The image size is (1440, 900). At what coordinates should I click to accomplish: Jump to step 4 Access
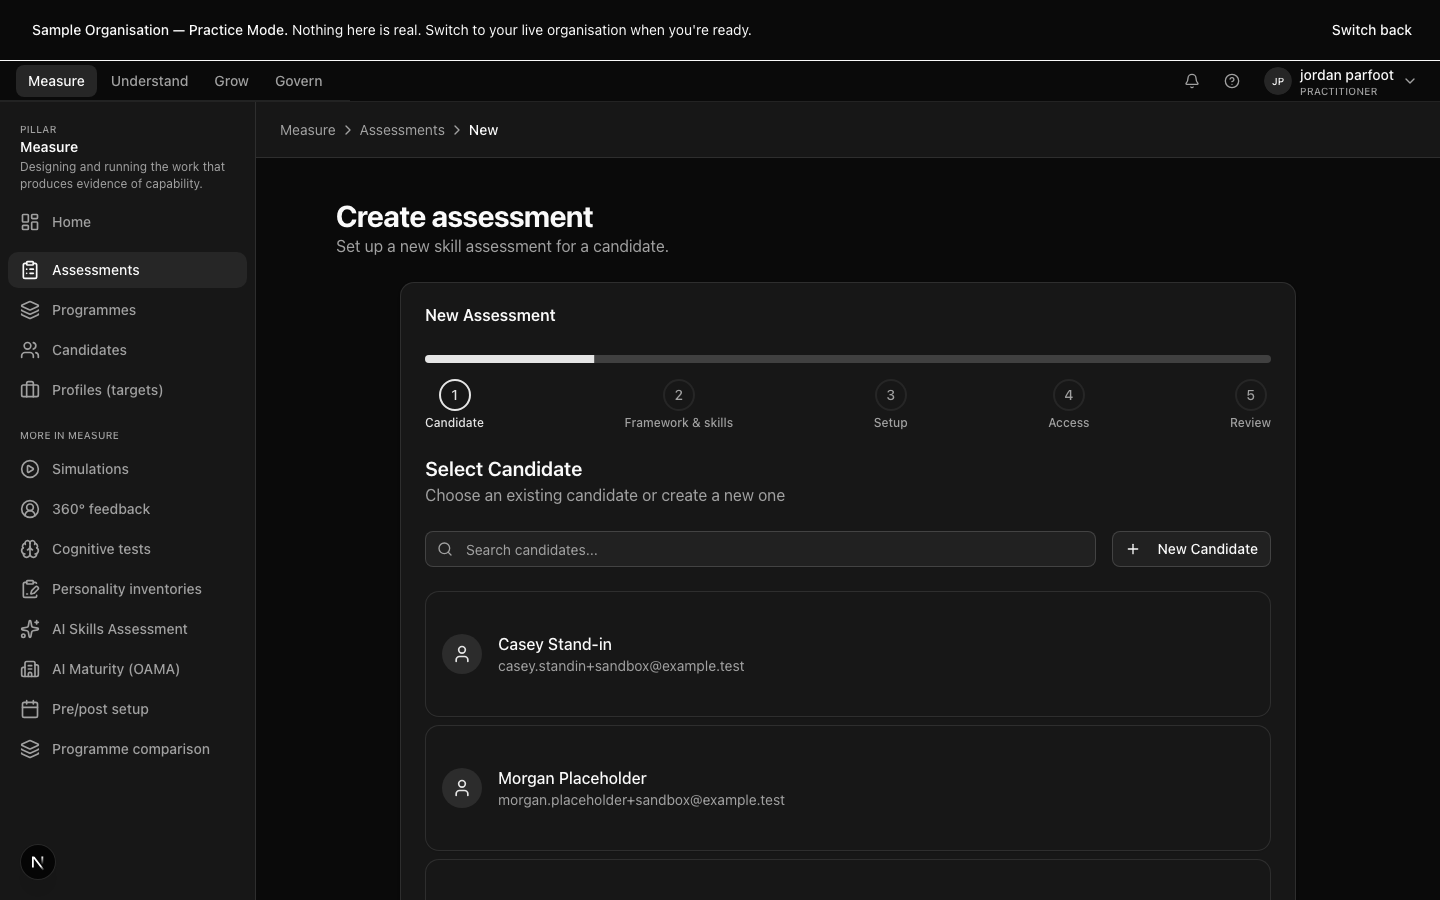point(1068,405)
